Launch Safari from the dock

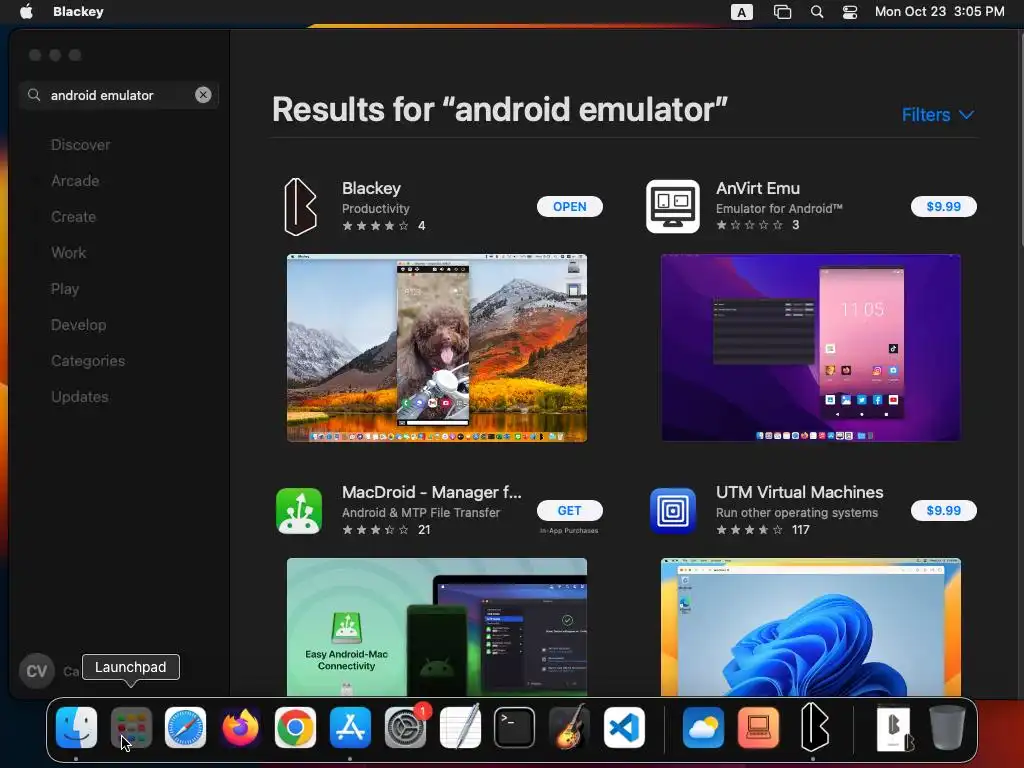coord(185,727)
